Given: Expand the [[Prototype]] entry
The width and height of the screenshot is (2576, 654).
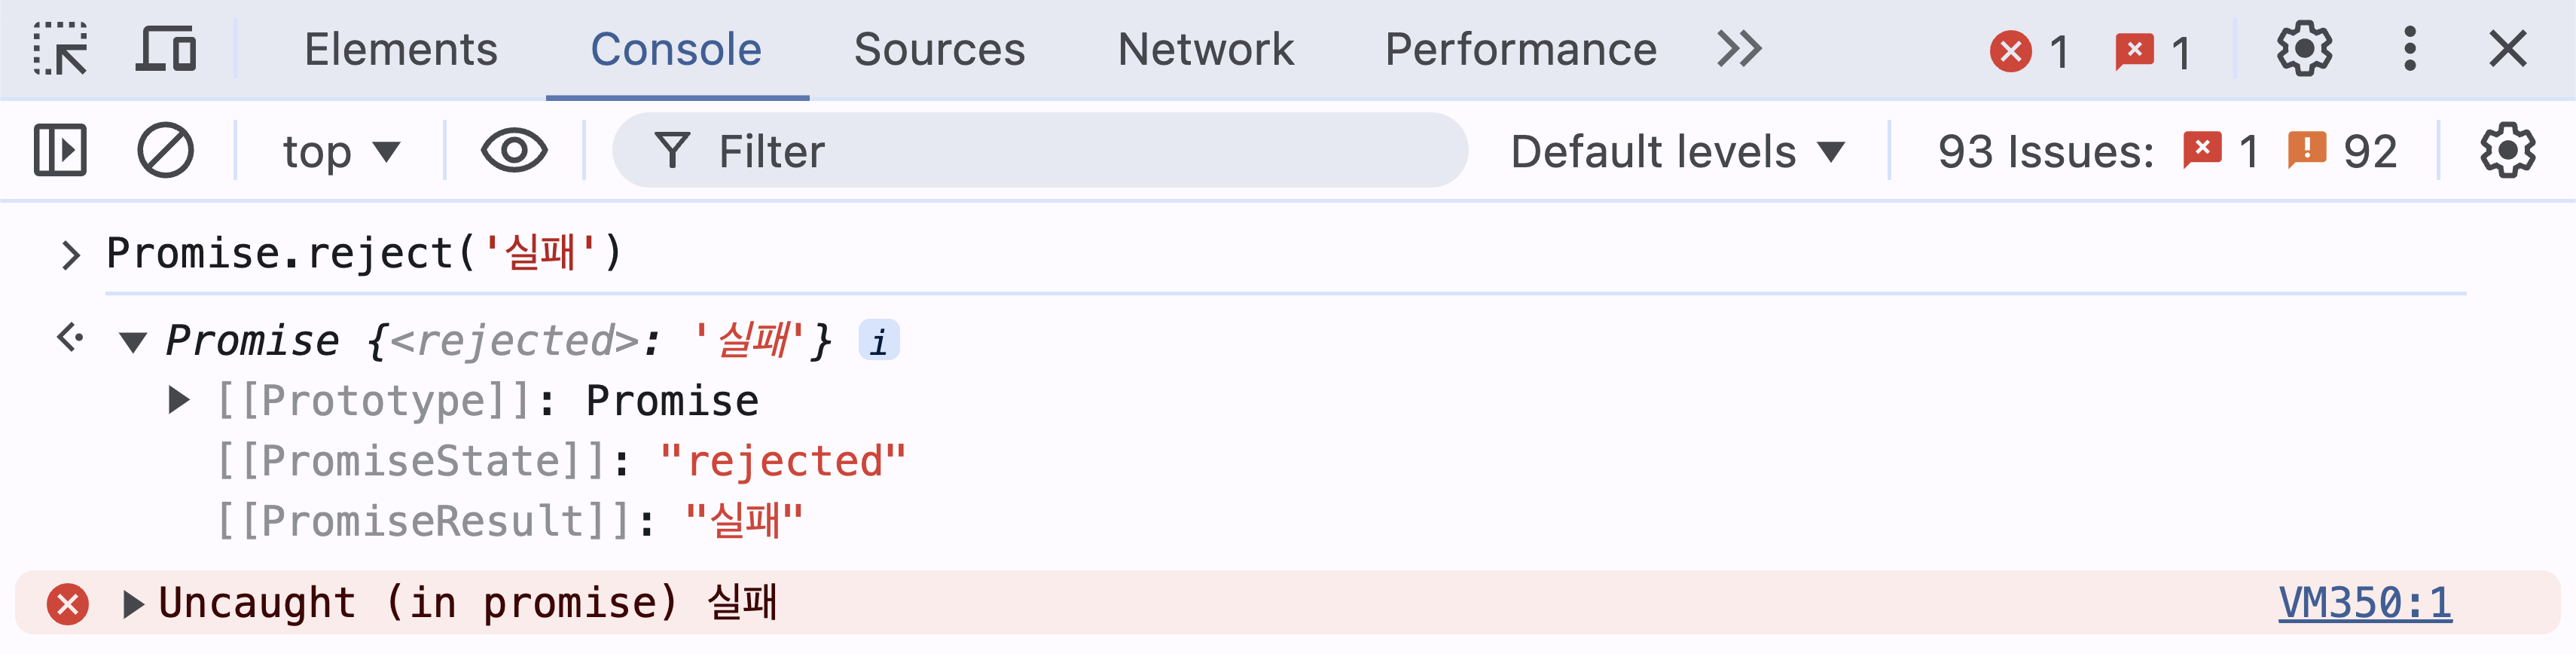Looking at the screenshot, I should (x=179, y=401).
